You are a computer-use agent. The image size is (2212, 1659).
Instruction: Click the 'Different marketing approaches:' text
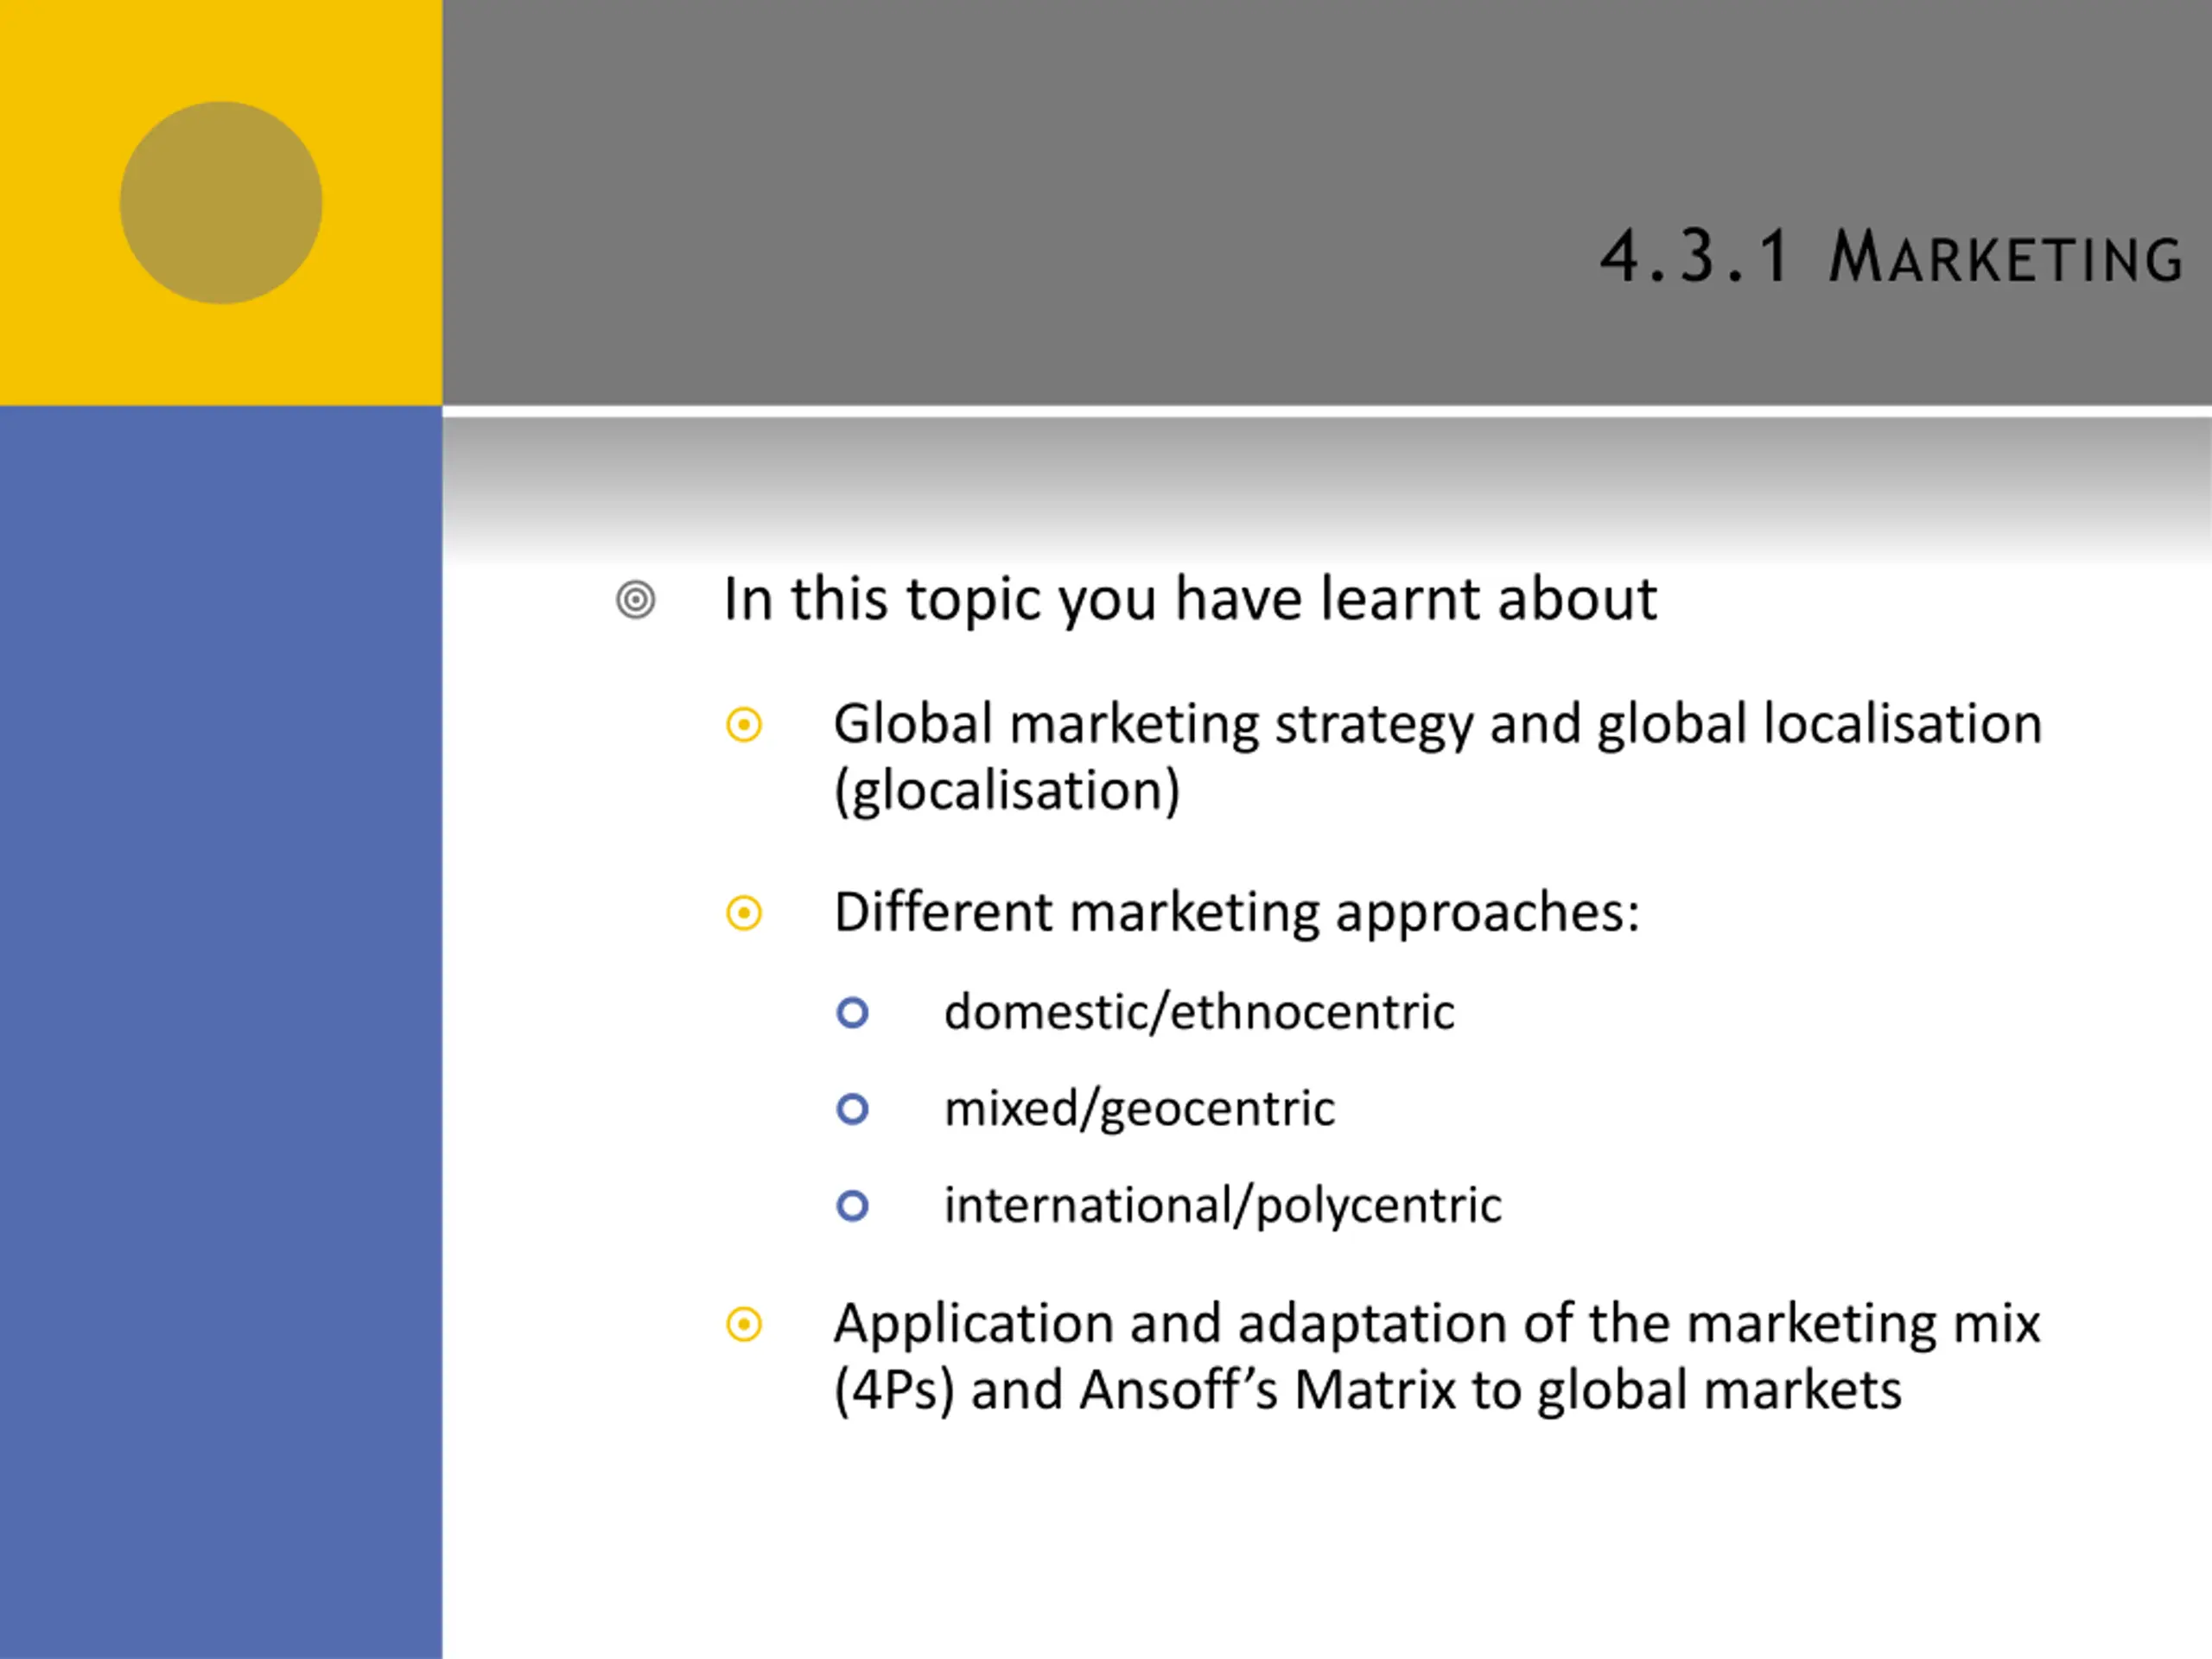(x=1237, y=913)
